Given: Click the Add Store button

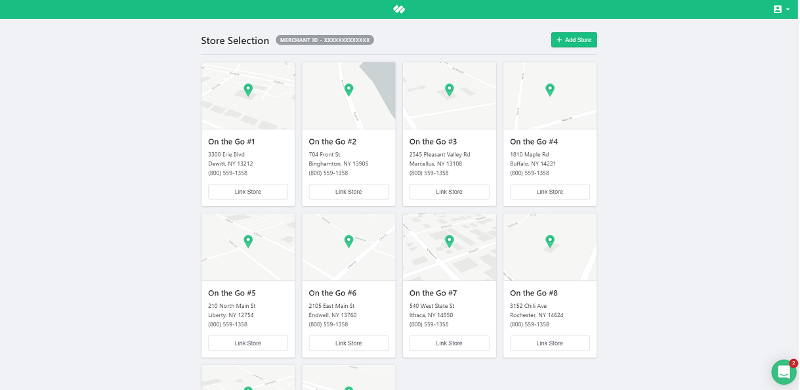Looking at the screenshot, I should click(x=573, y=40).
